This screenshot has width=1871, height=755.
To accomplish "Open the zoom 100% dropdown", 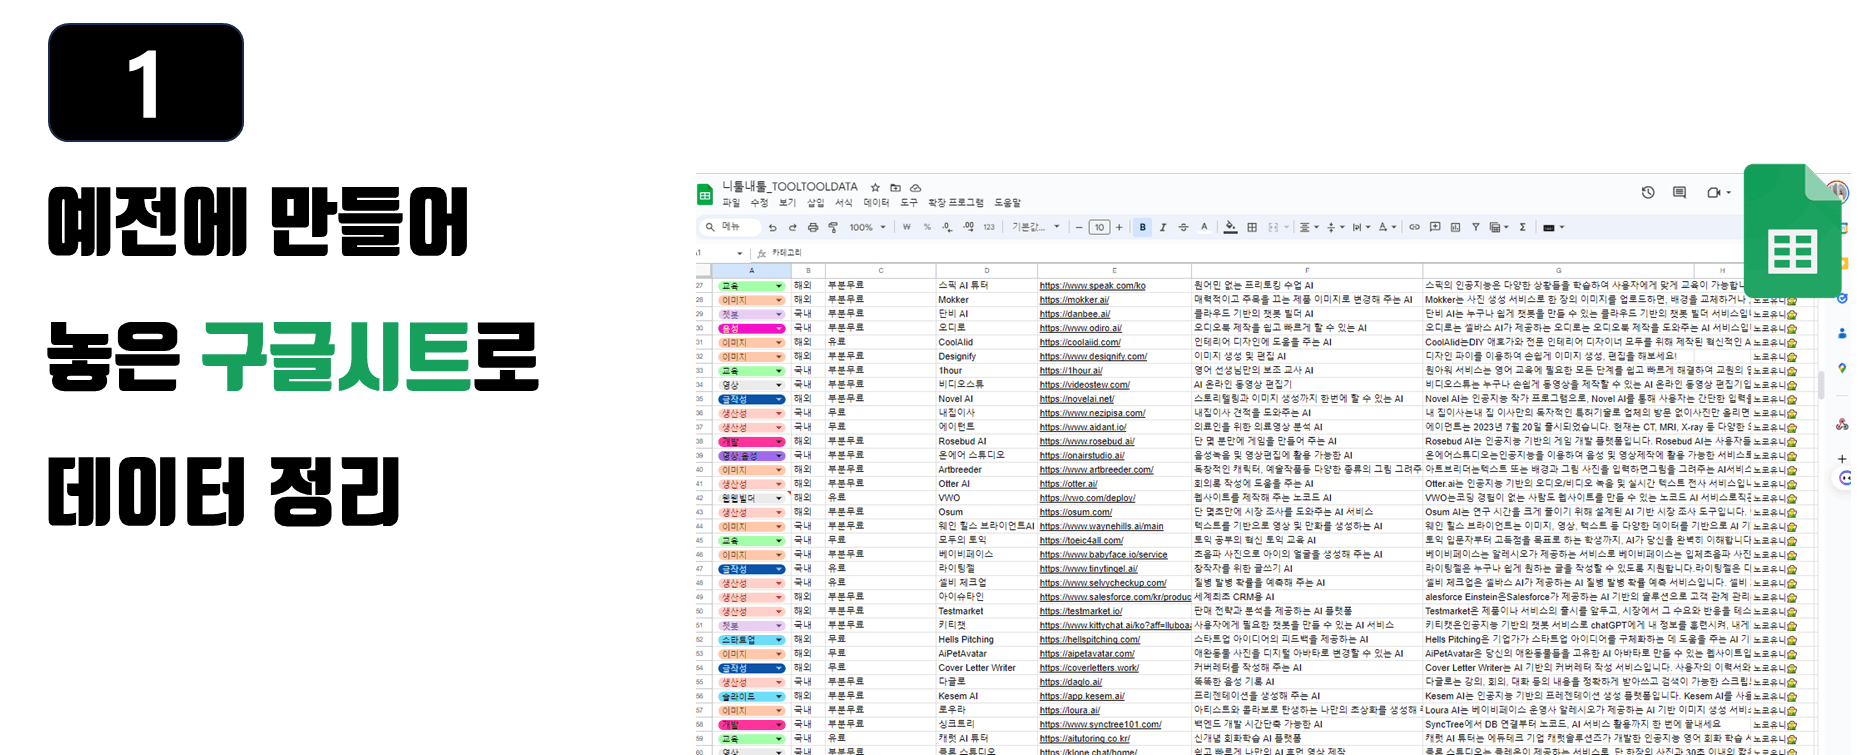I will [867, 227].
